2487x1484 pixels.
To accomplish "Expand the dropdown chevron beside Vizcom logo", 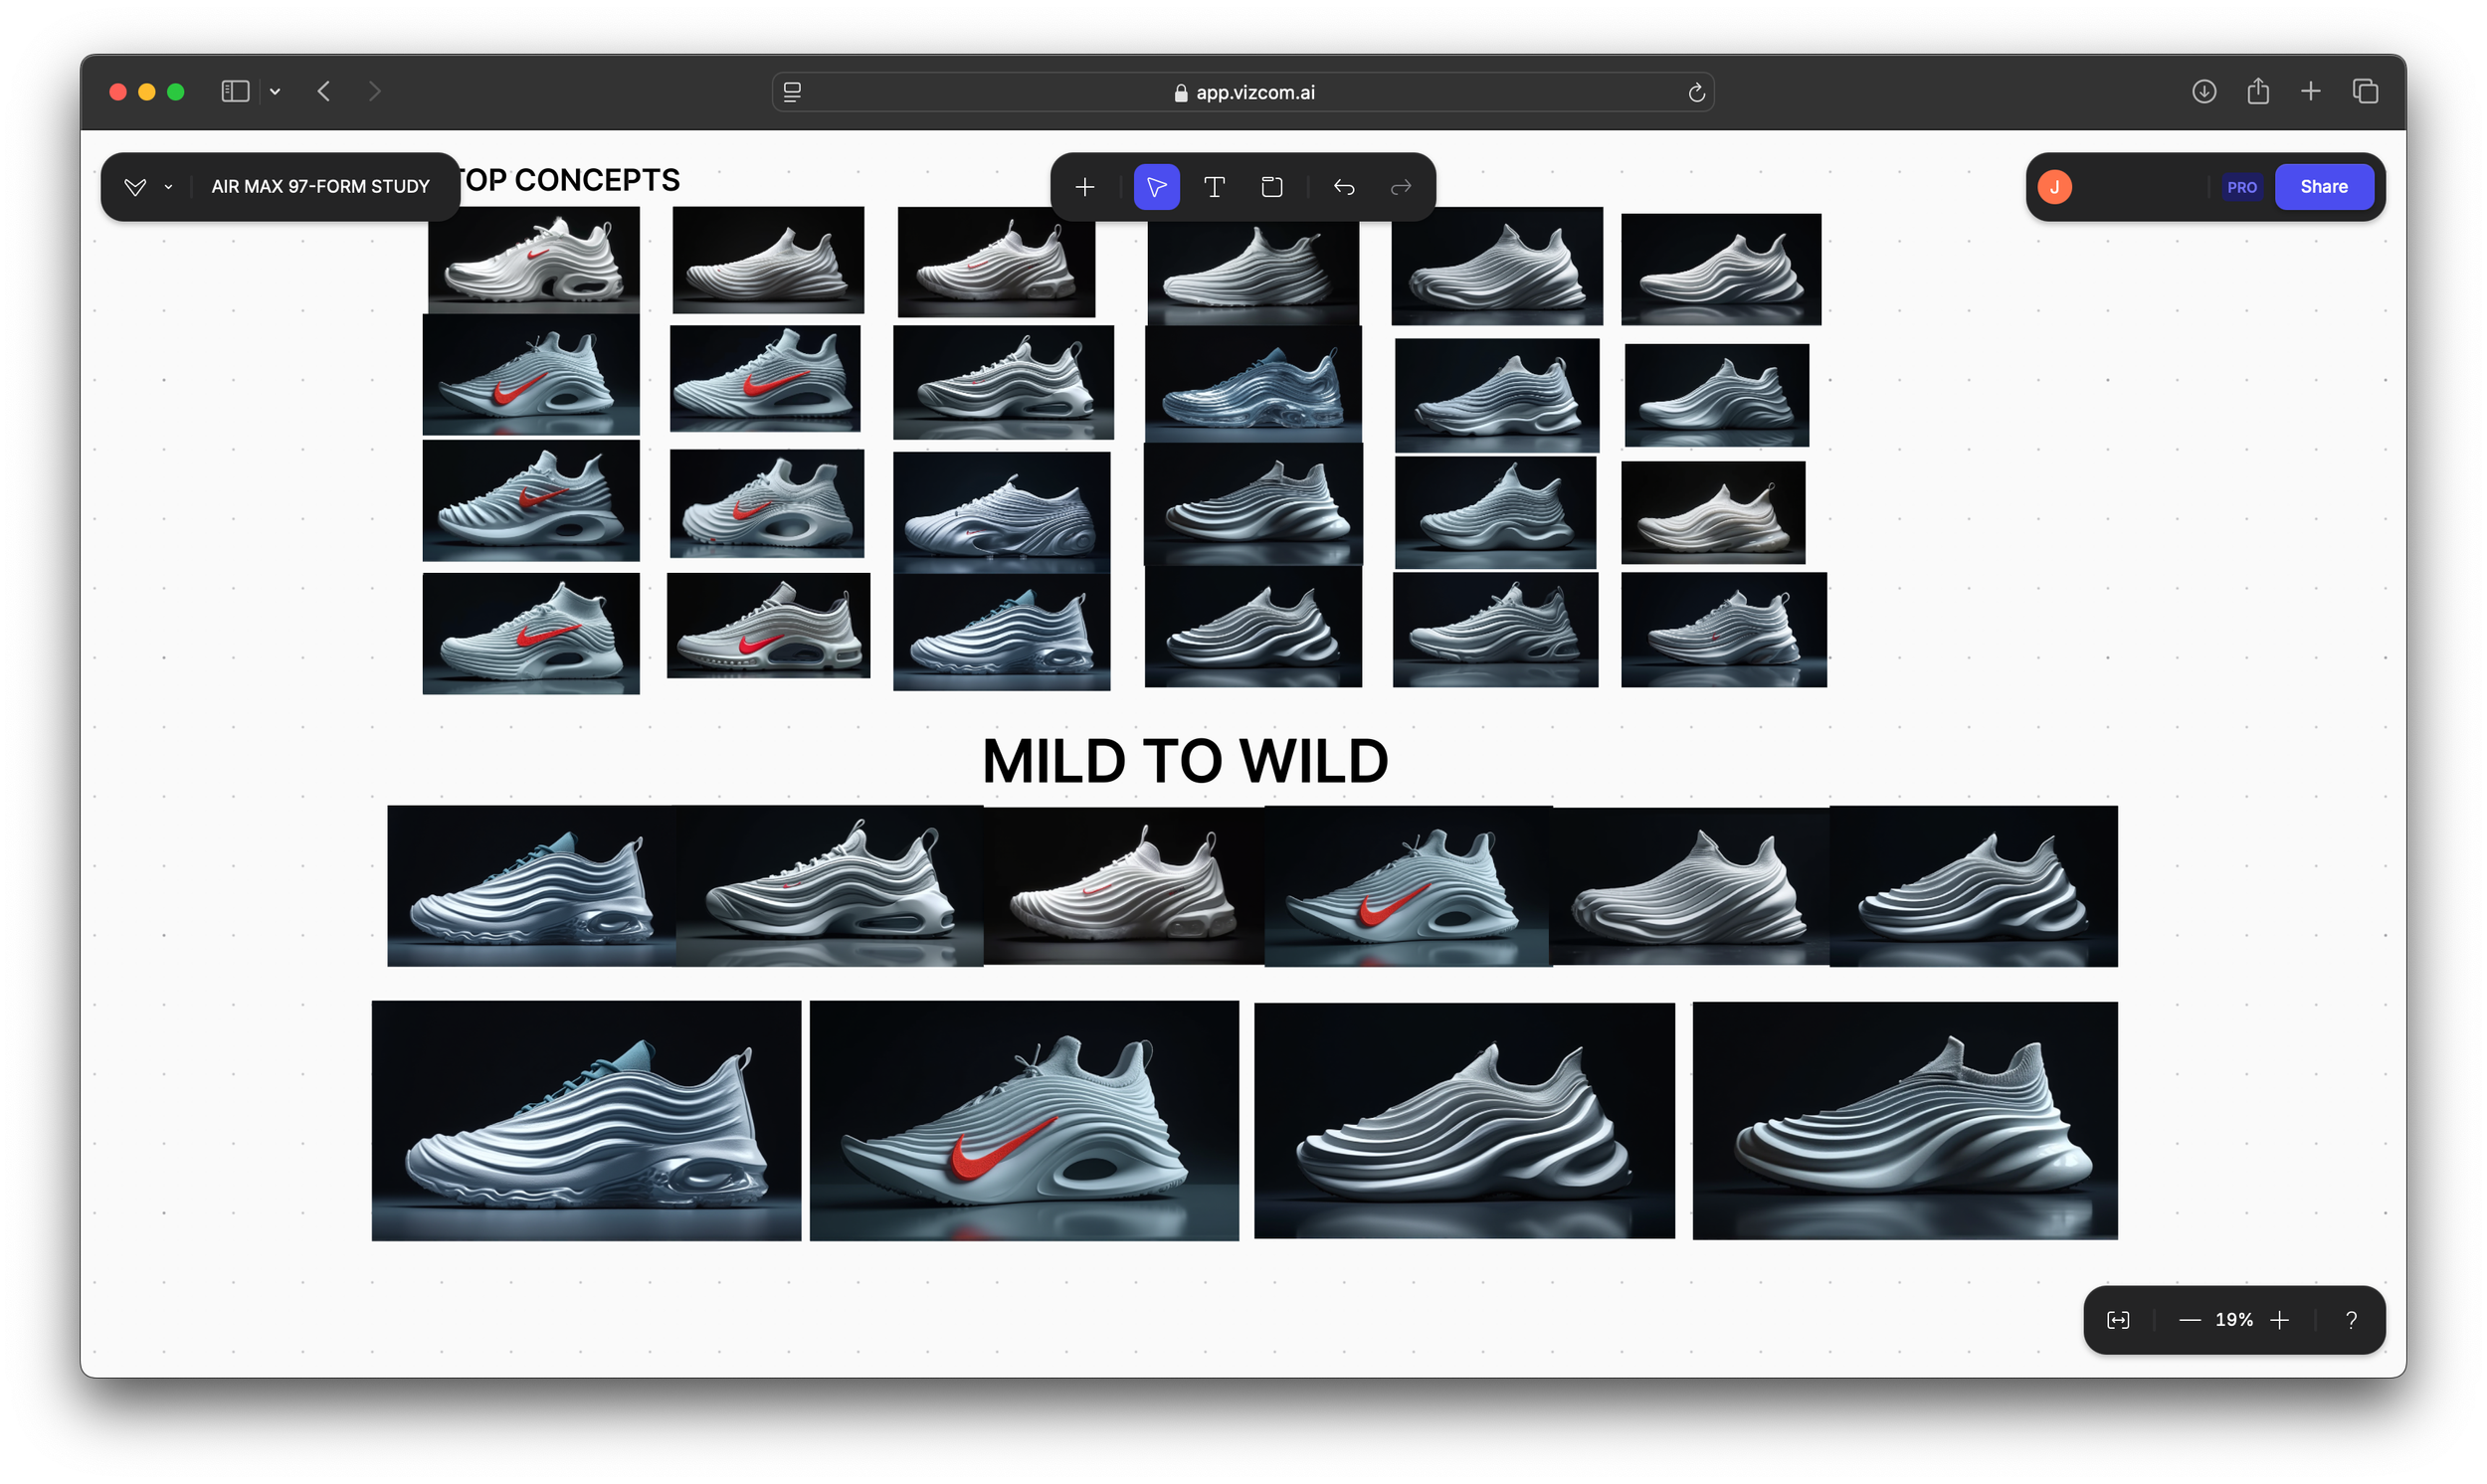I will tap(168, 187).
